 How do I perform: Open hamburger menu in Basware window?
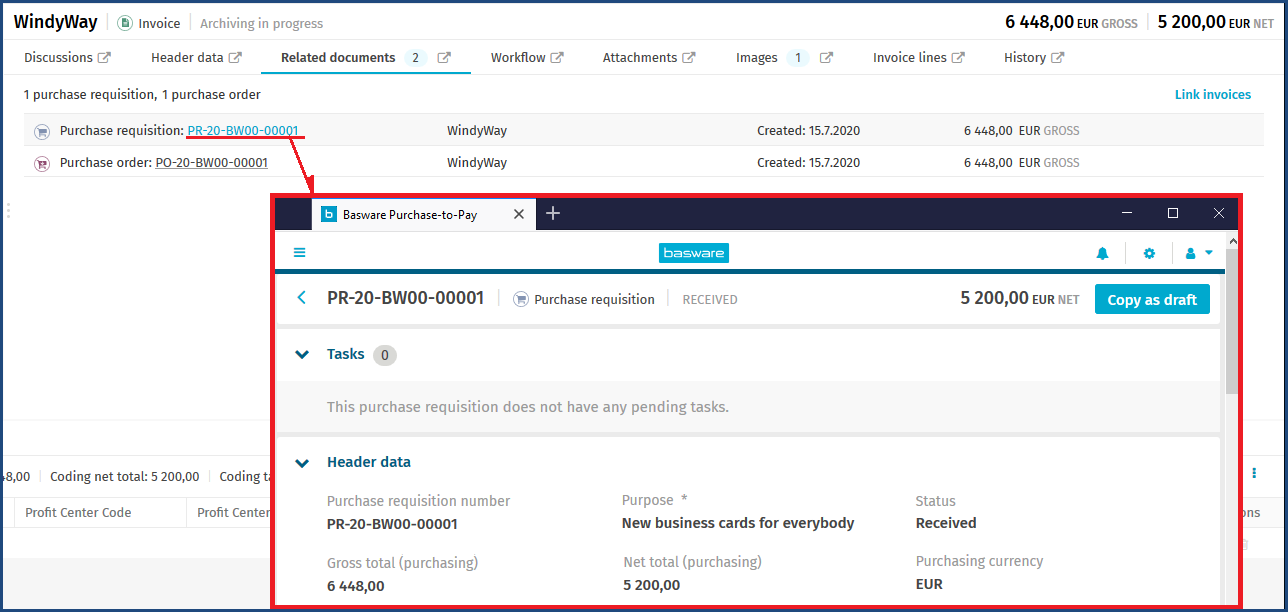tap(299, 253)
